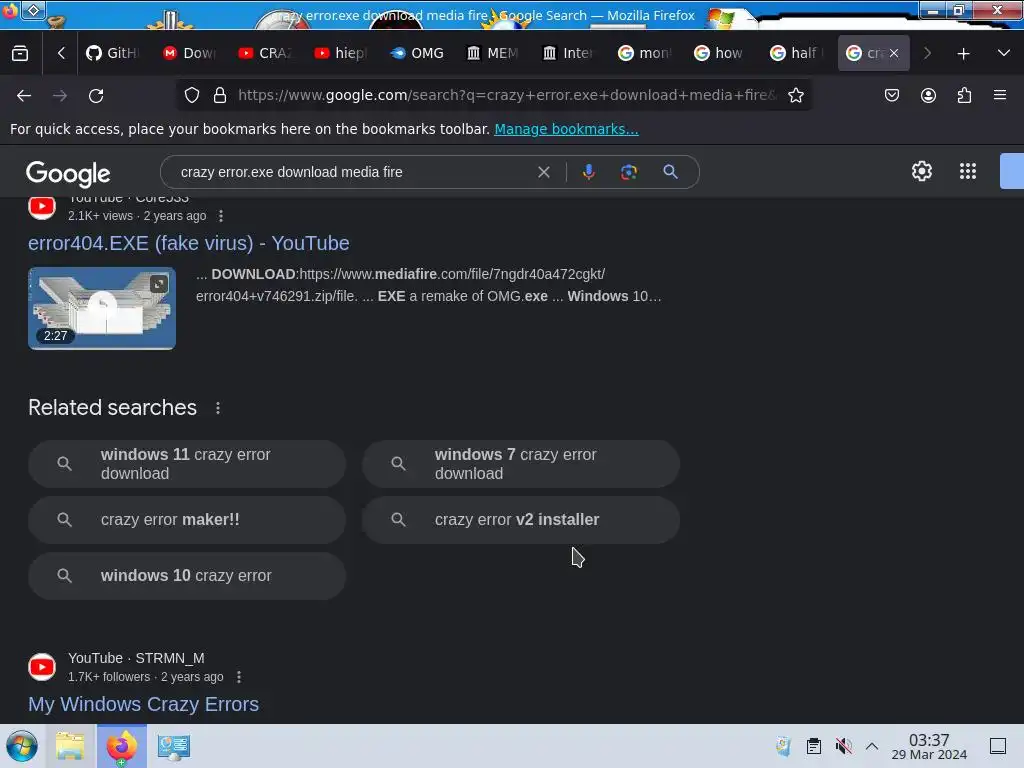
Task: Reload the current page
Action: (96, 96)
